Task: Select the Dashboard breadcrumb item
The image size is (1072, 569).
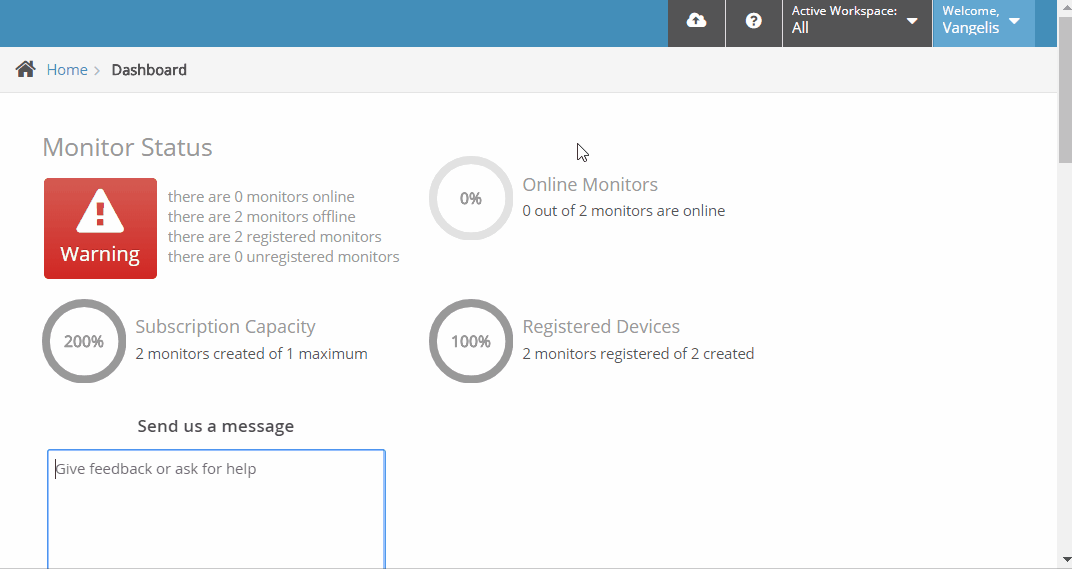Action: click(149, 70)
